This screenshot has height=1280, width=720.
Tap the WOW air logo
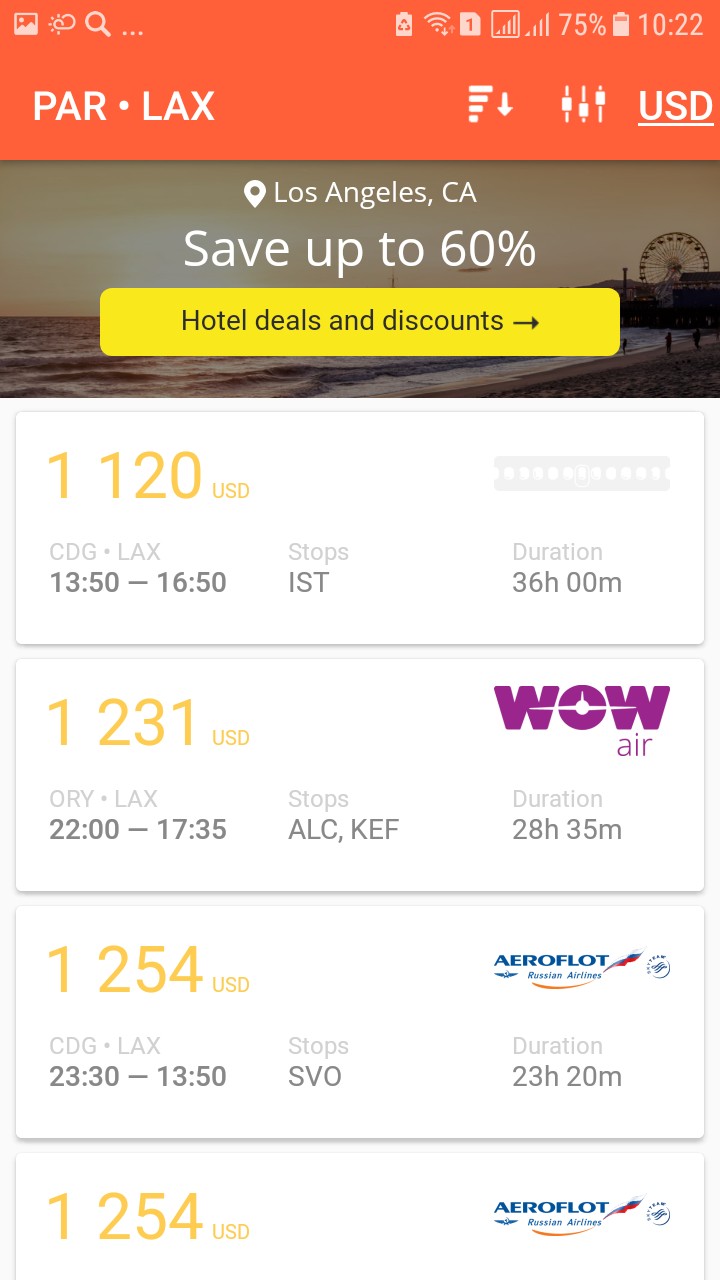pyautogui.click(x=582, y=720)
